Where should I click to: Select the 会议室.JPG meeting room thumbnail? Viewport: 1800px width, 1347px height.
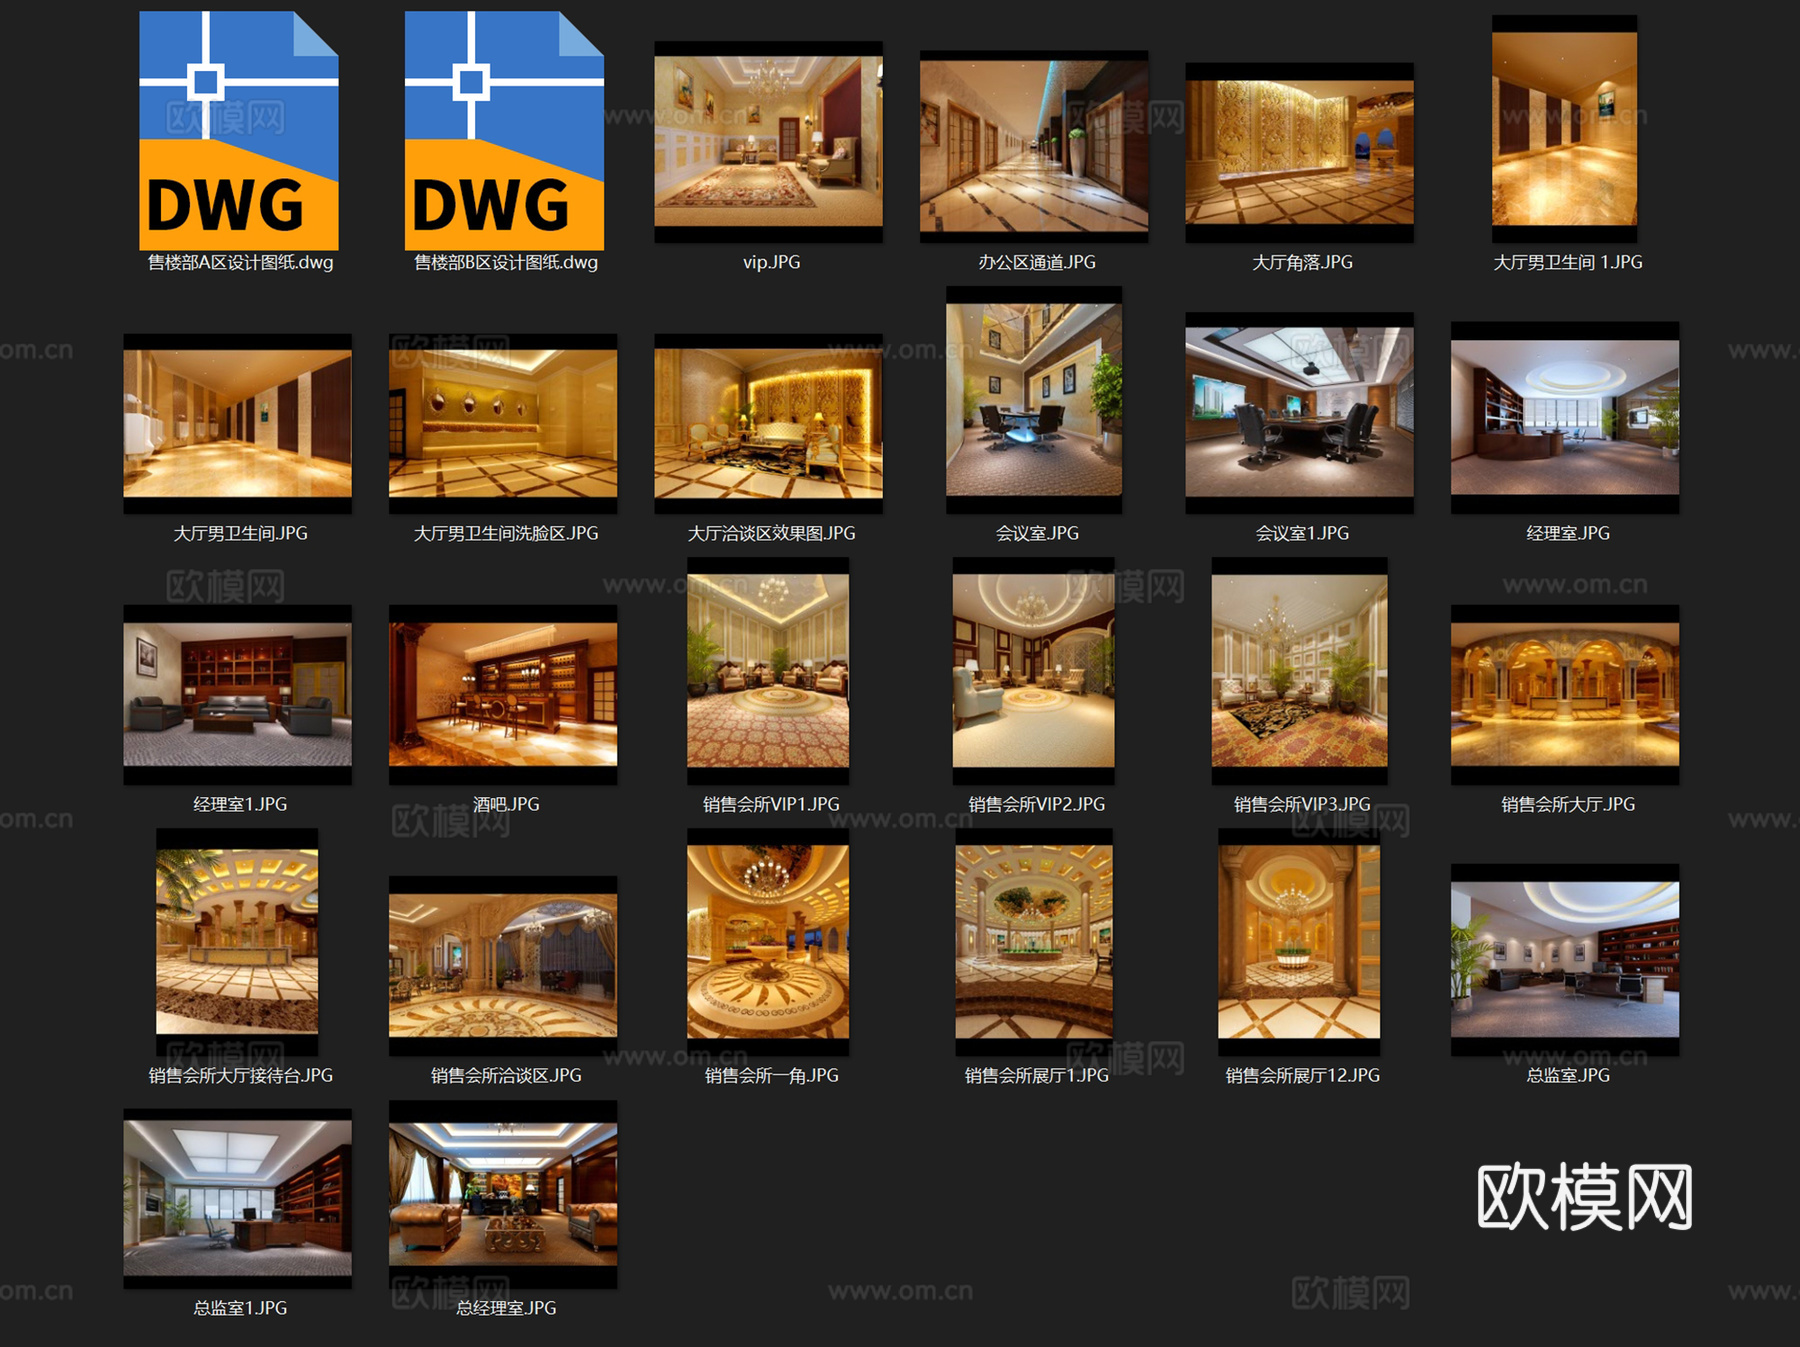[1034, 400]
